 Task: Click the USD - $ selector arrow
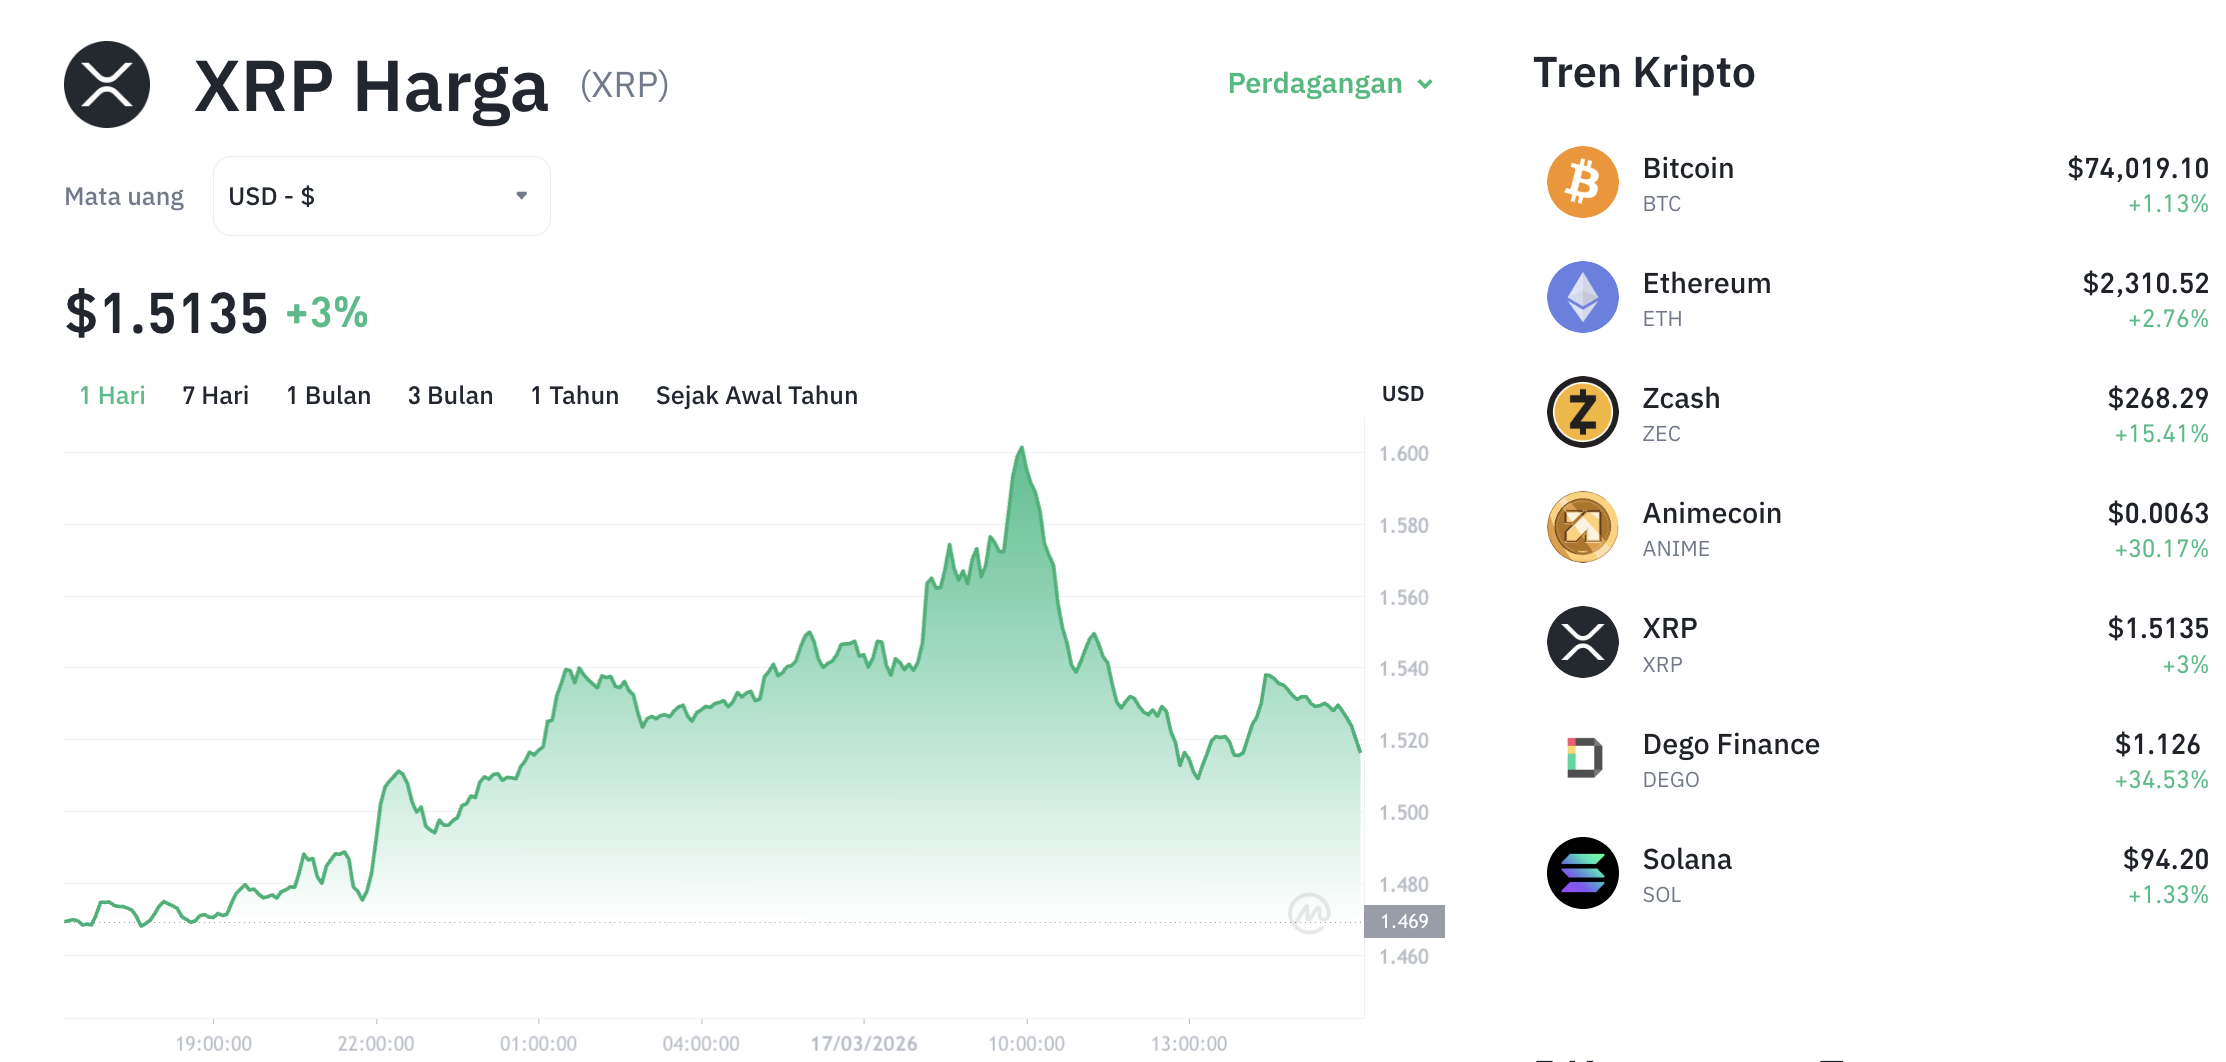click(520, 195)
